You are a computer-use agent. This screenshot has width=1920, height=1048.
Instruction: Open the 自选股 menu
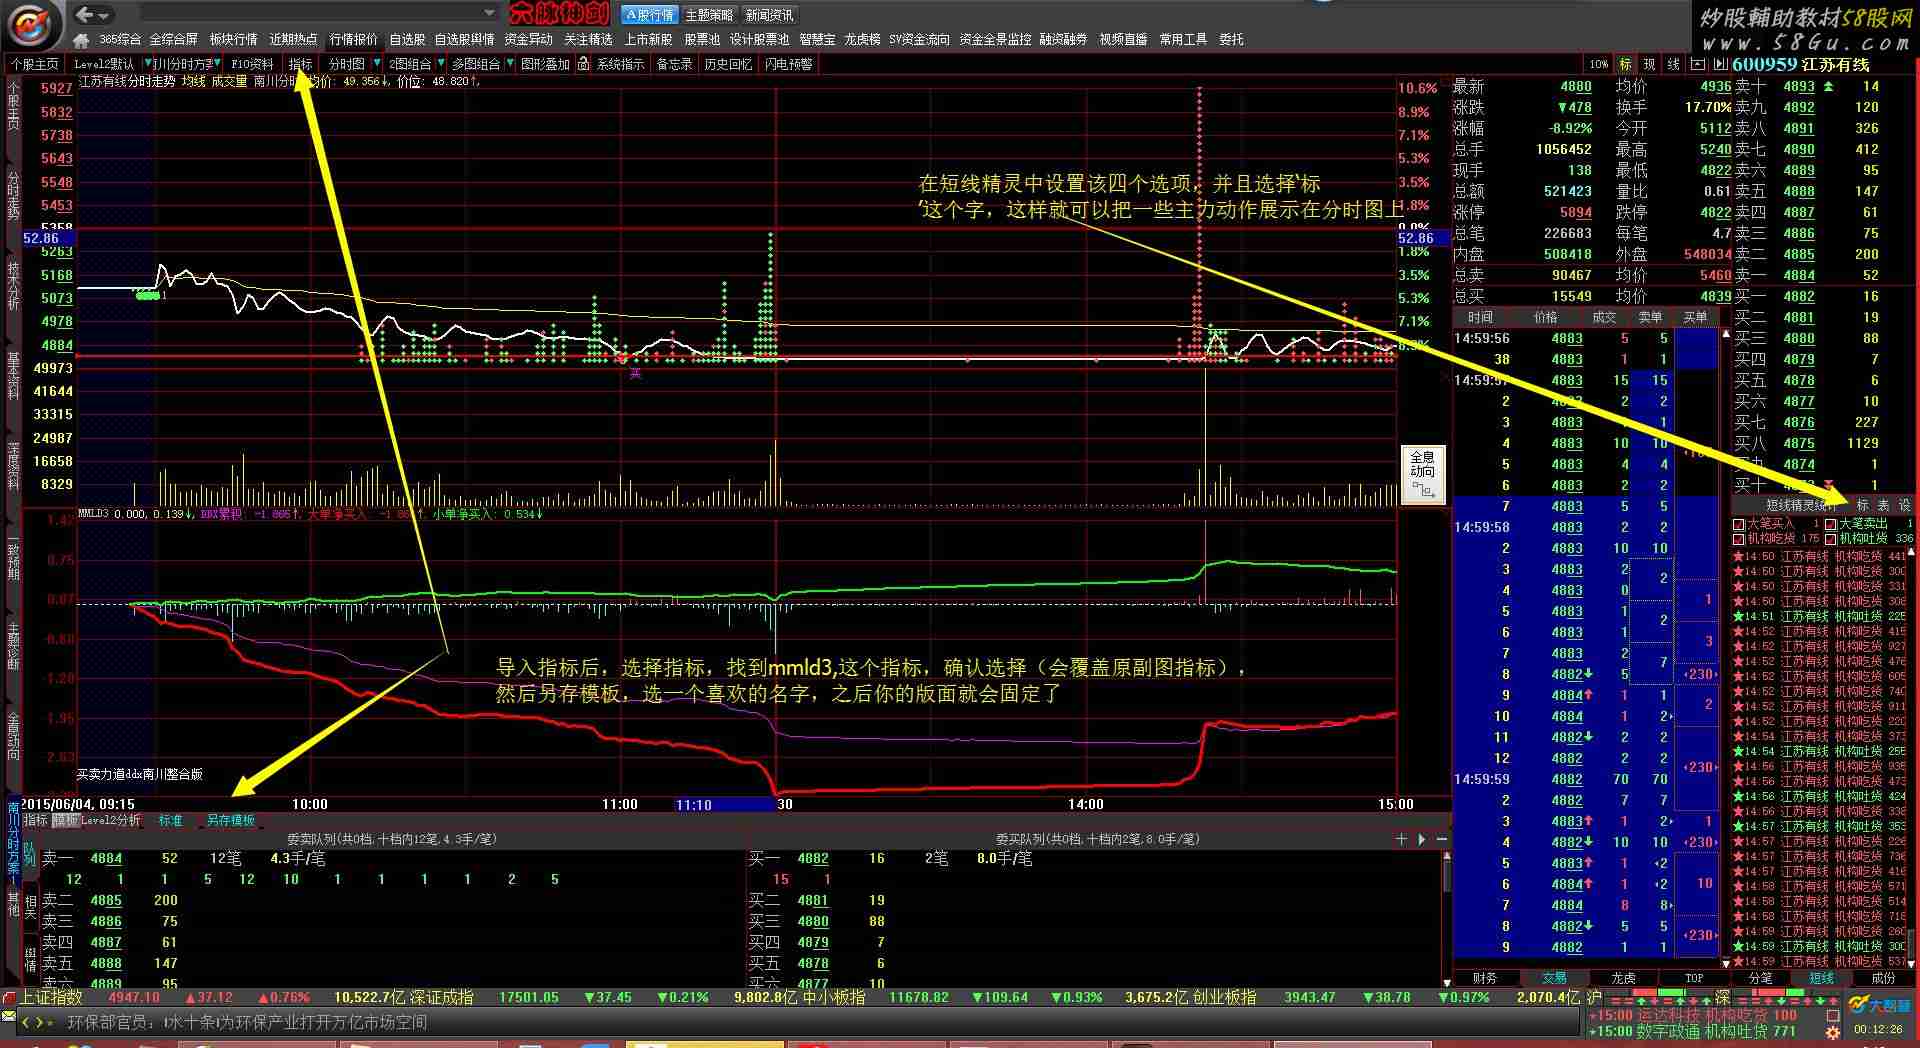[x=407, y=39]
